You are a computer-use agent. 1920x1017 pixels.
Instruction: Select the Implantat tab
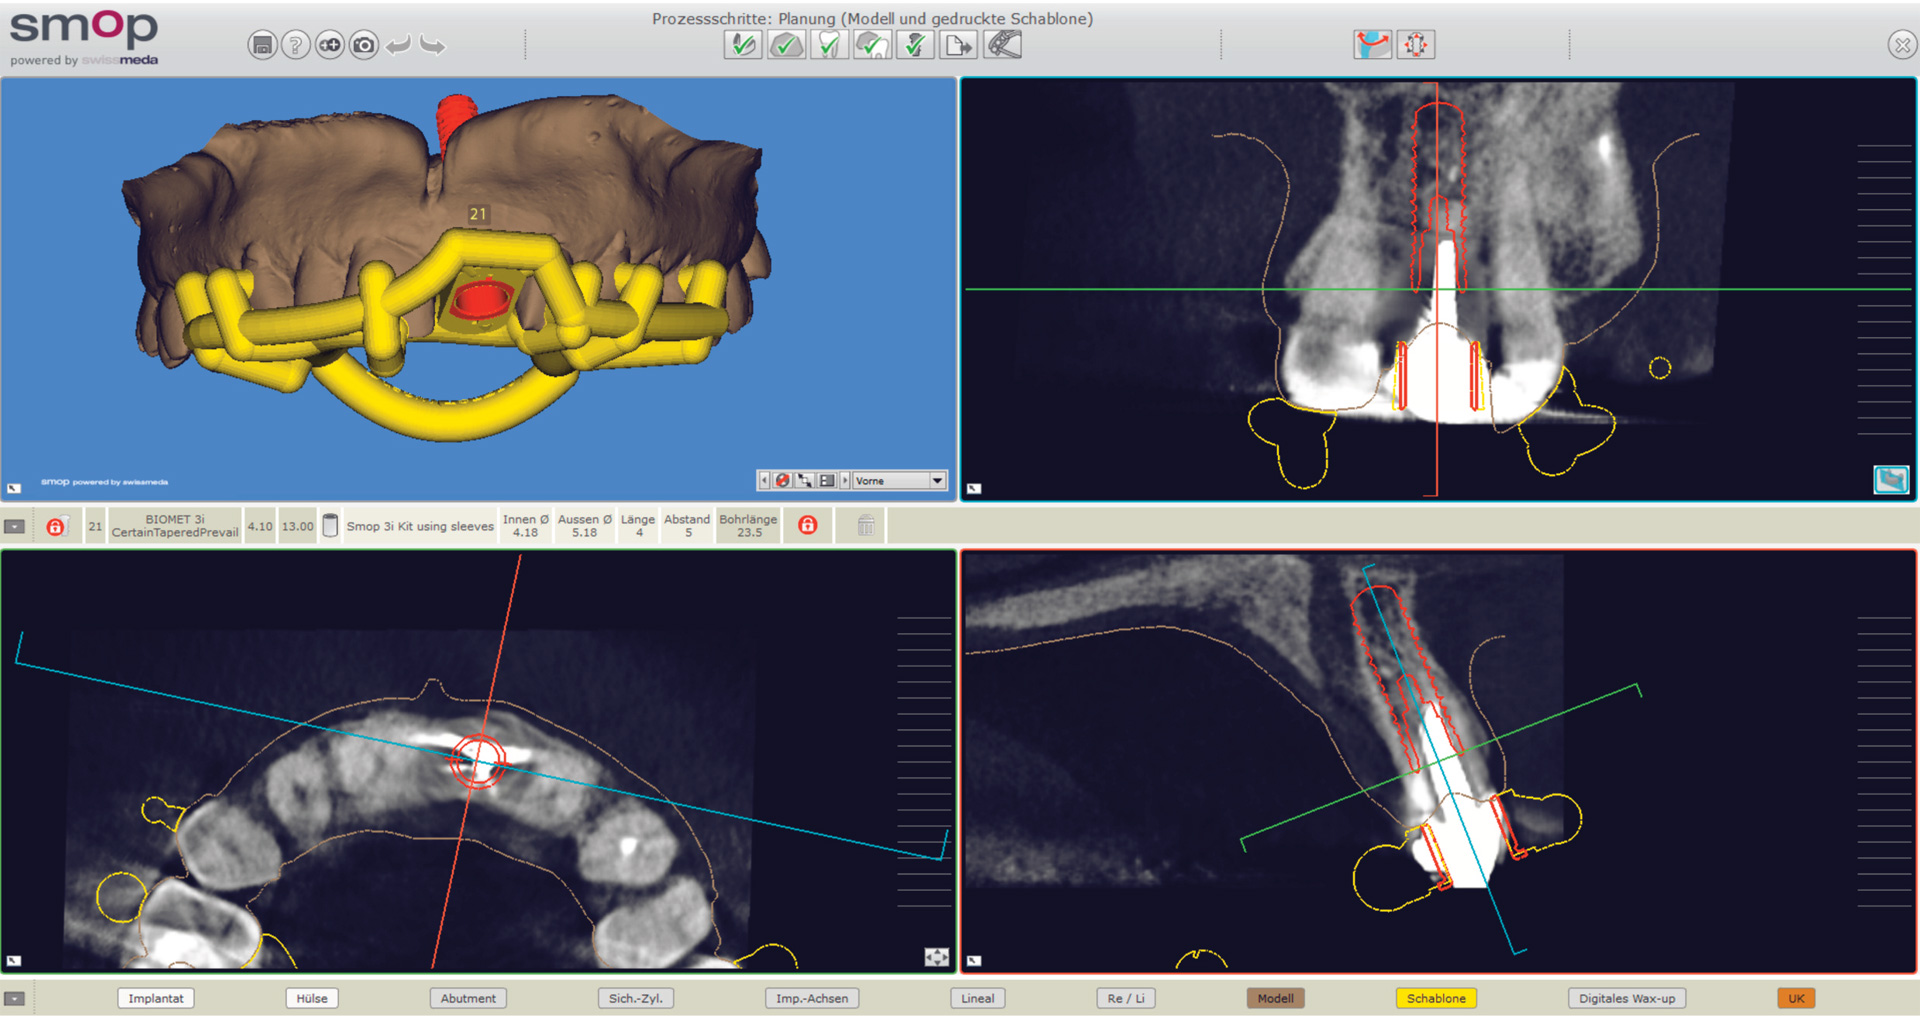point(155,998)
